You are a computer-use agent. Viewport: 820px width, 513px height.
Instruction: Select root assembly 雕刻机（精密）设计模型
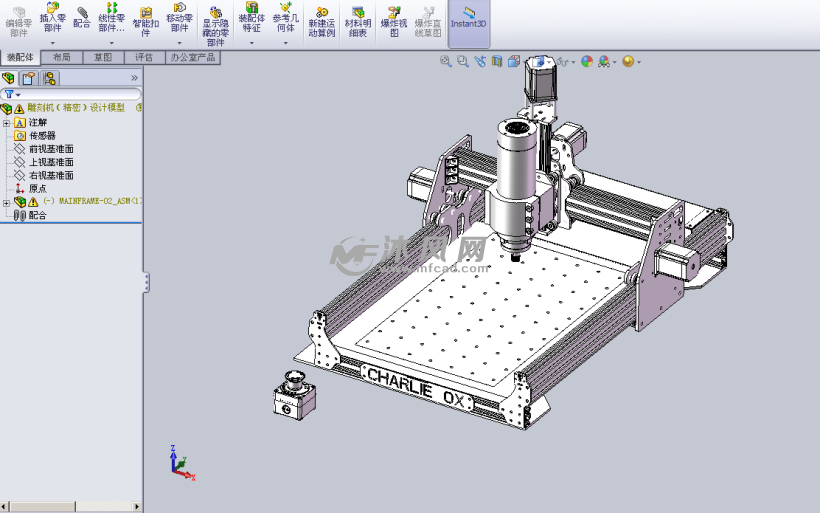click(x=76, y=108)
